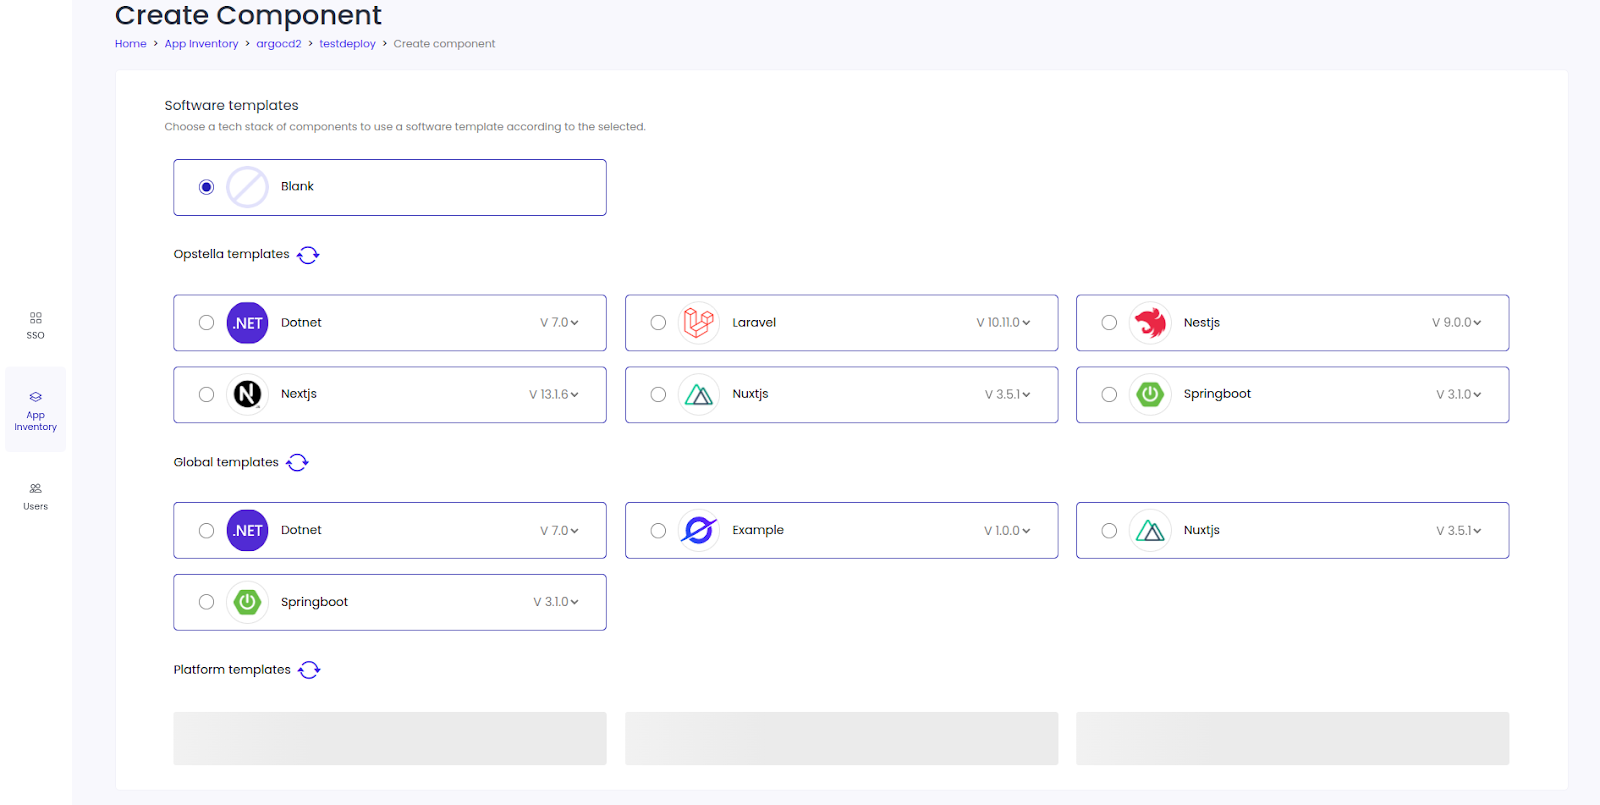Viewport: 1600px width, 805px height.
Task: Select the Example template radio button
Action: click(658, 531)
